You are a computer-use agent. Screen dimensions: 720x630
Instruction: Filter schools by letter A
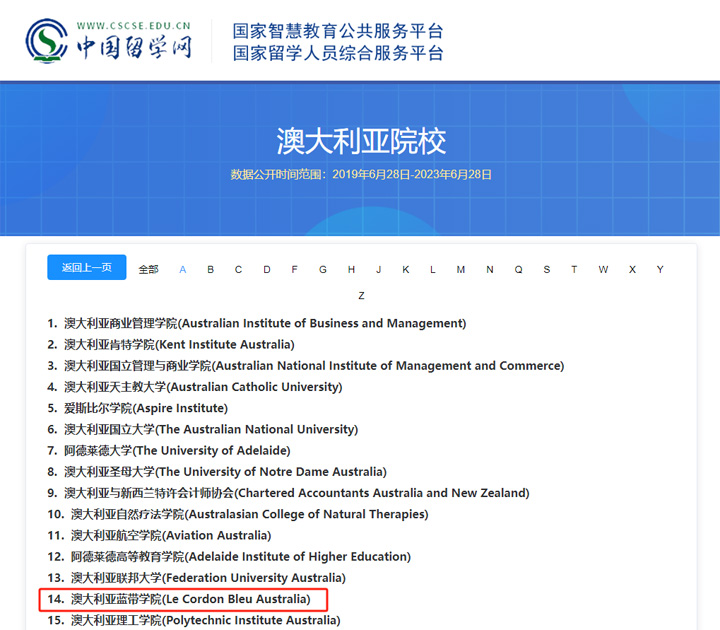coord(183,270)
